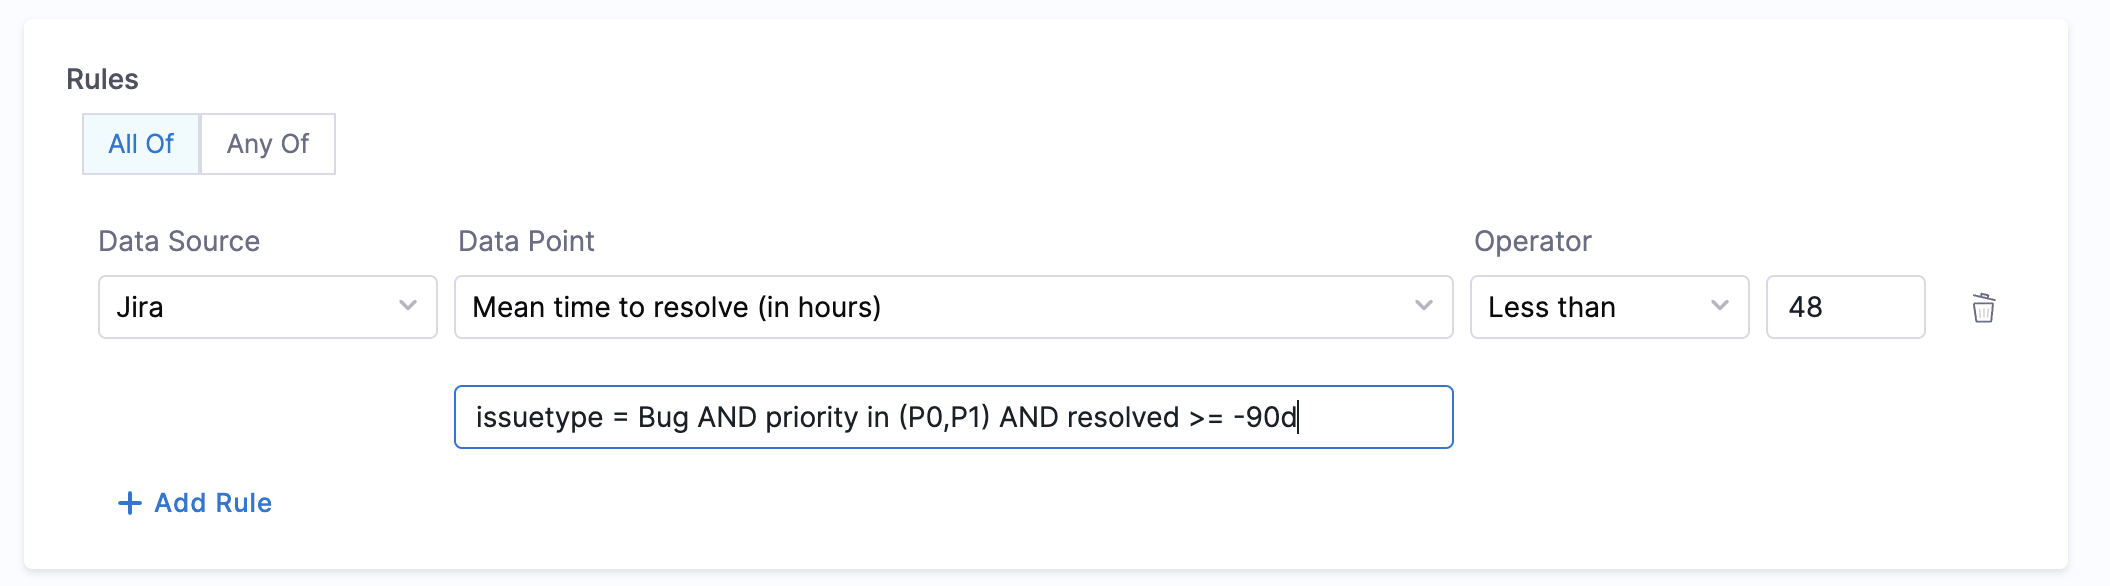The image size is (2110, 586).
Task: Focus the threshold value field showing 48
Action: (x=1845, y=307)
